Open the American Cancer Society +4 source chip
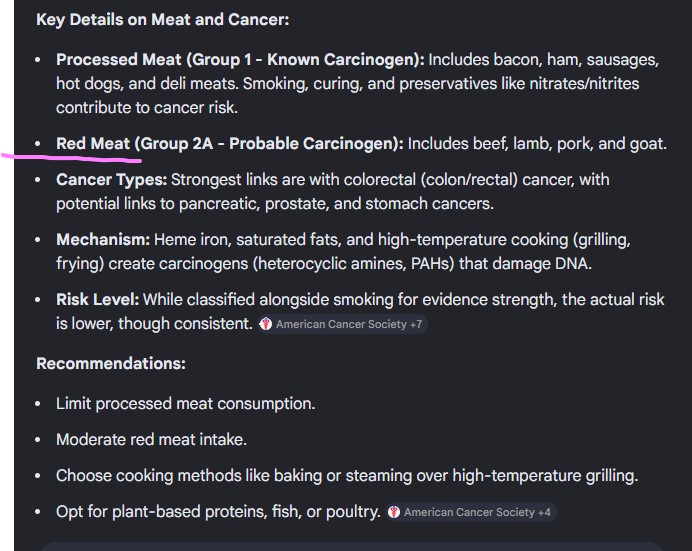Screen dimensions: 692x551 coord(476,512)
